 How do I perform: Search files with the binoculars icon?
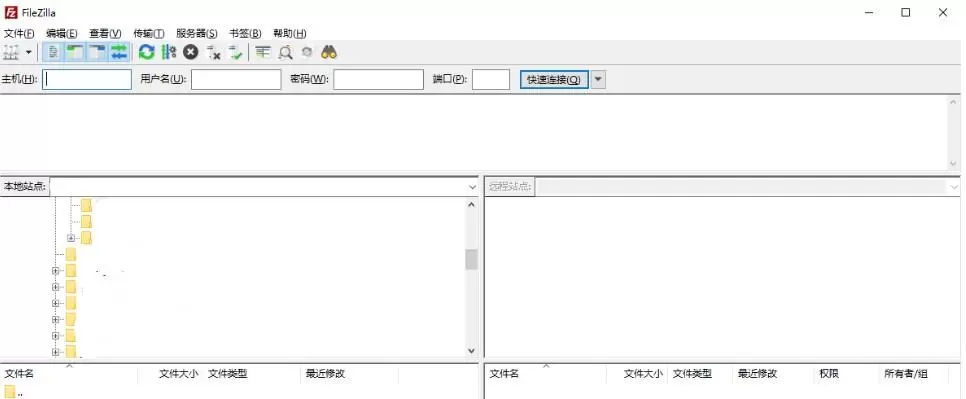pos(329,52)
